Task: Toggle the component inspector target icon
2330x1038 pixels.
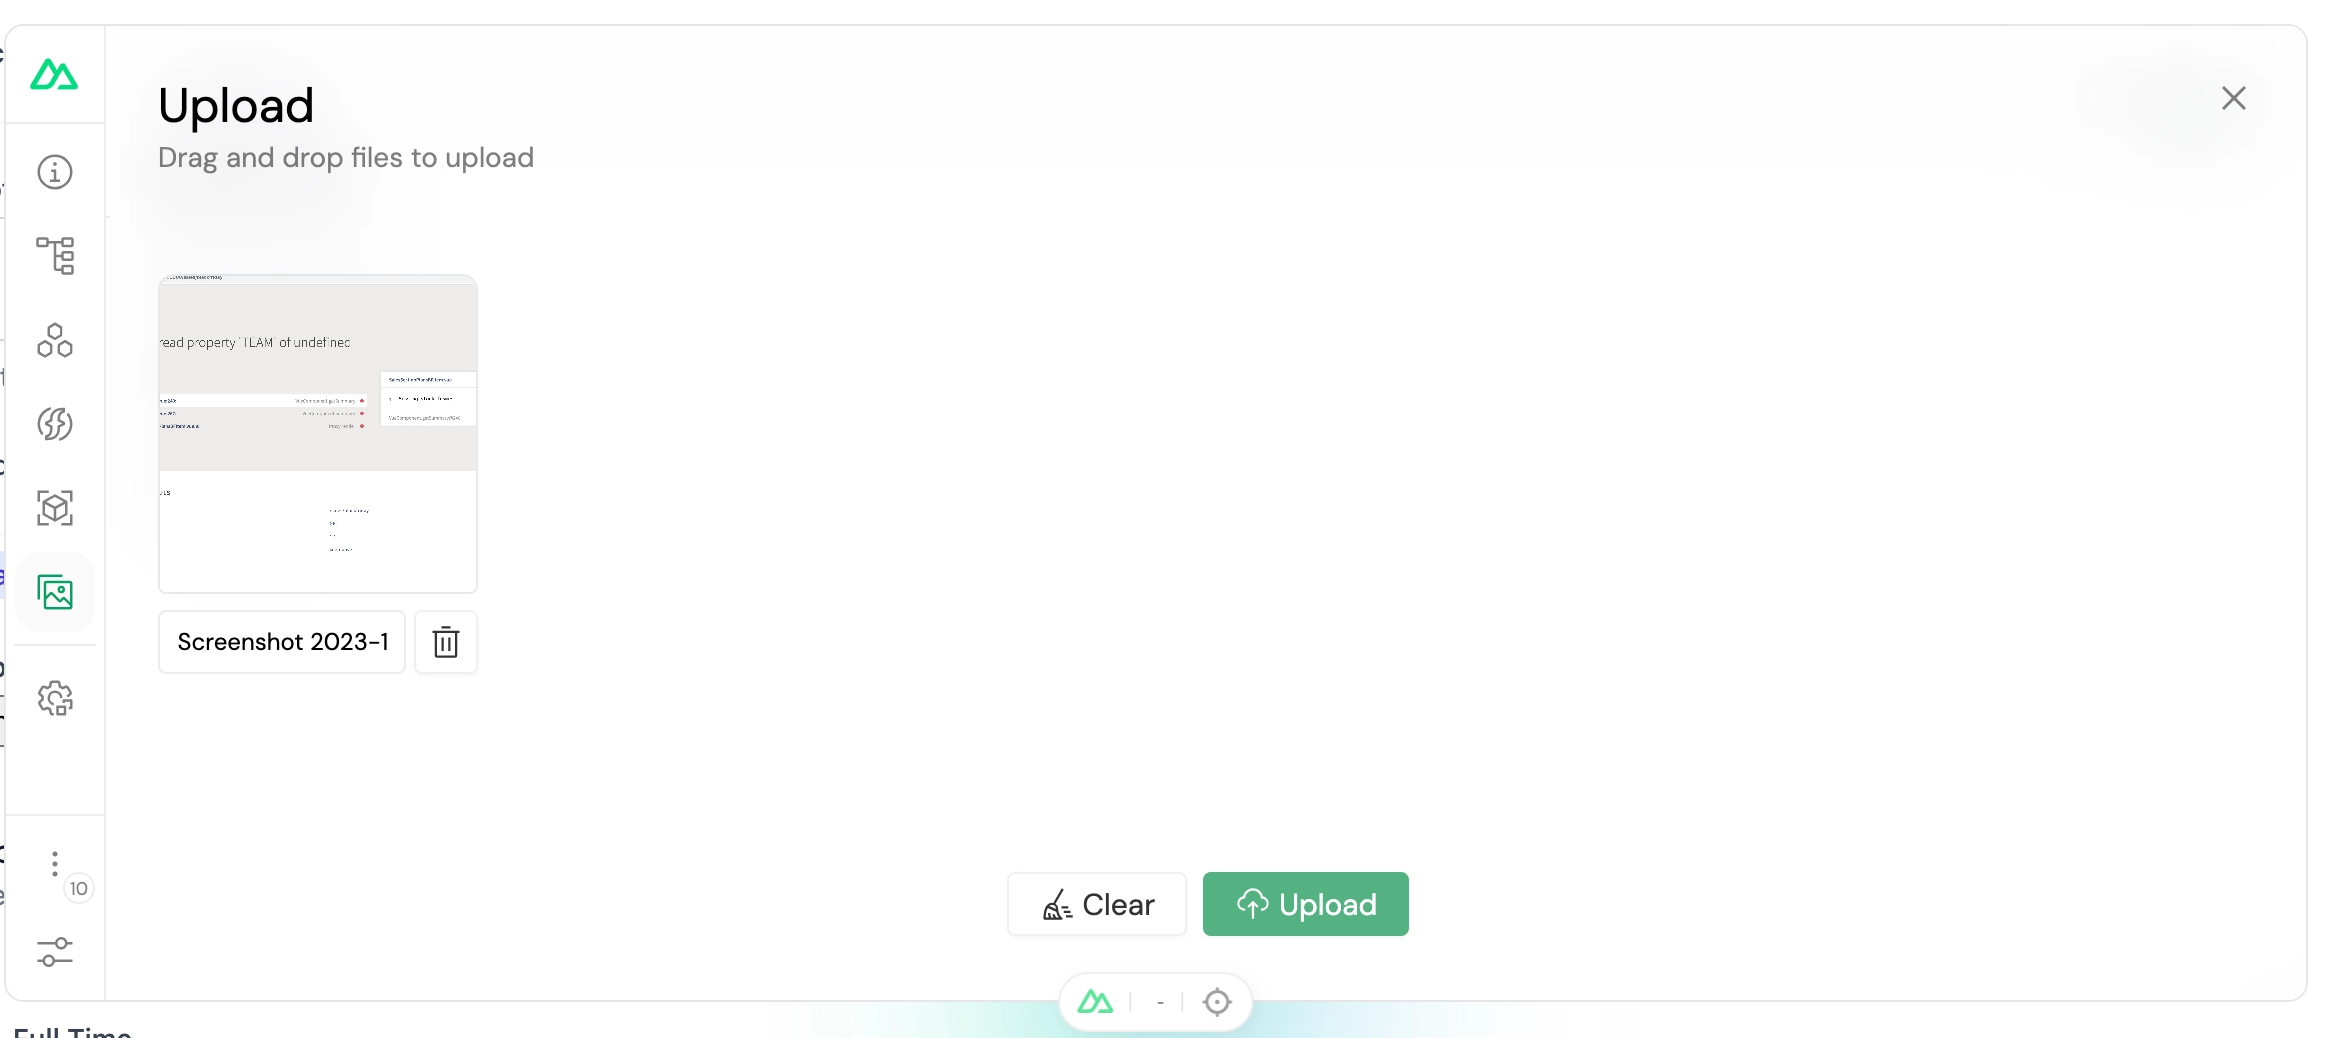Action: [x=1217, y=1002]
